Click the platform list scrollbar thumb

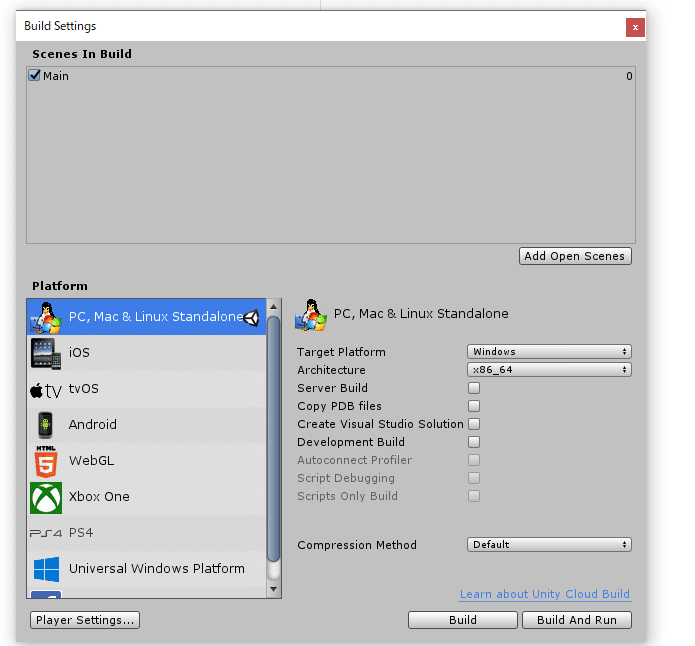coord(273,439)
